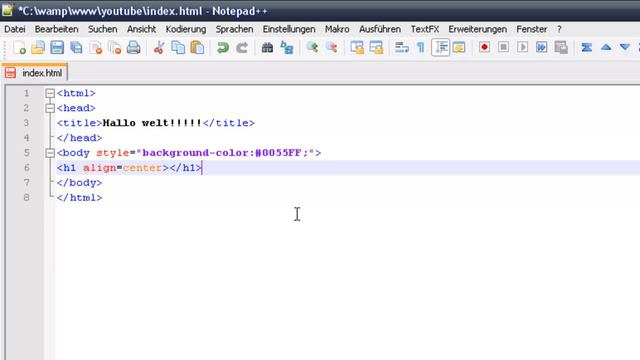This screenshot has width=640, height=360.
Task: Cut selection with the scissors icon
Action: 159,48
